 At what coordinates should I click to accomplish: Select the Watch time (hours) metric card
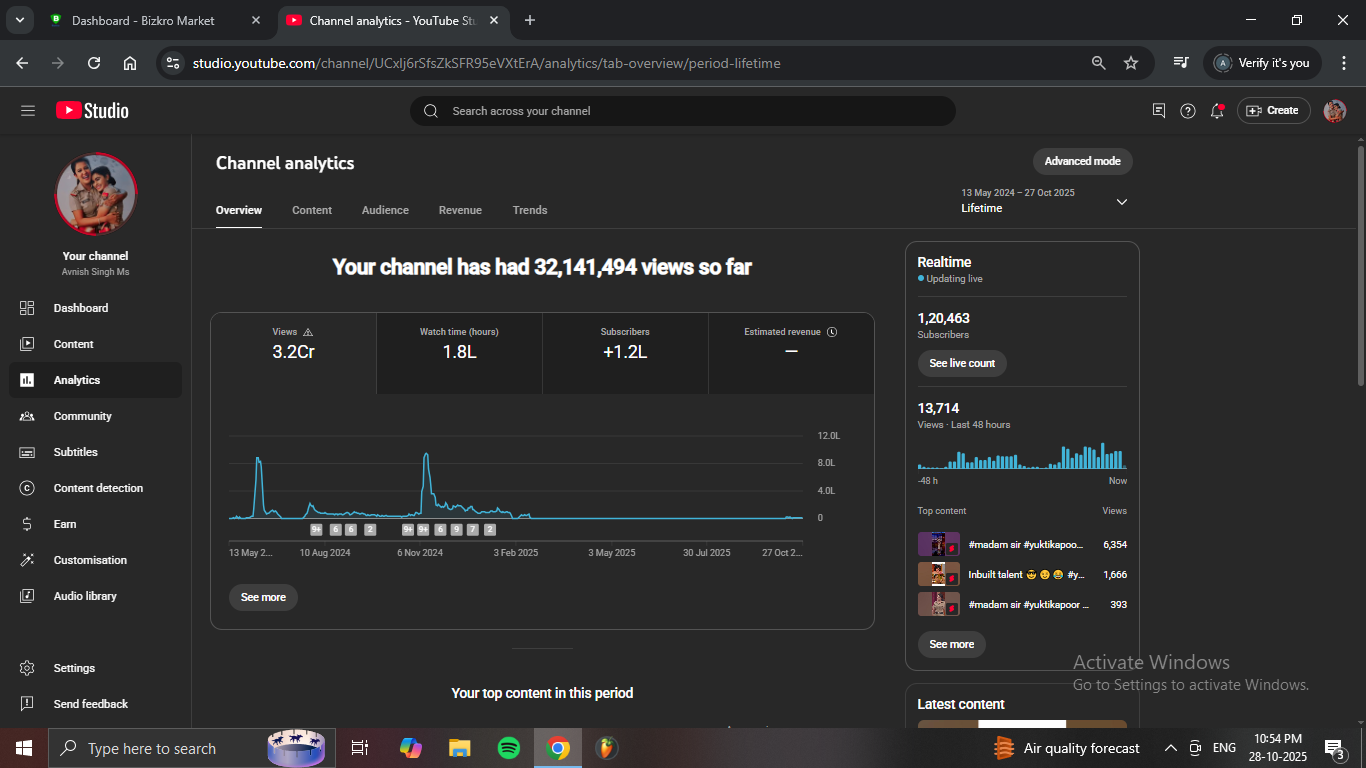[459, 343]
